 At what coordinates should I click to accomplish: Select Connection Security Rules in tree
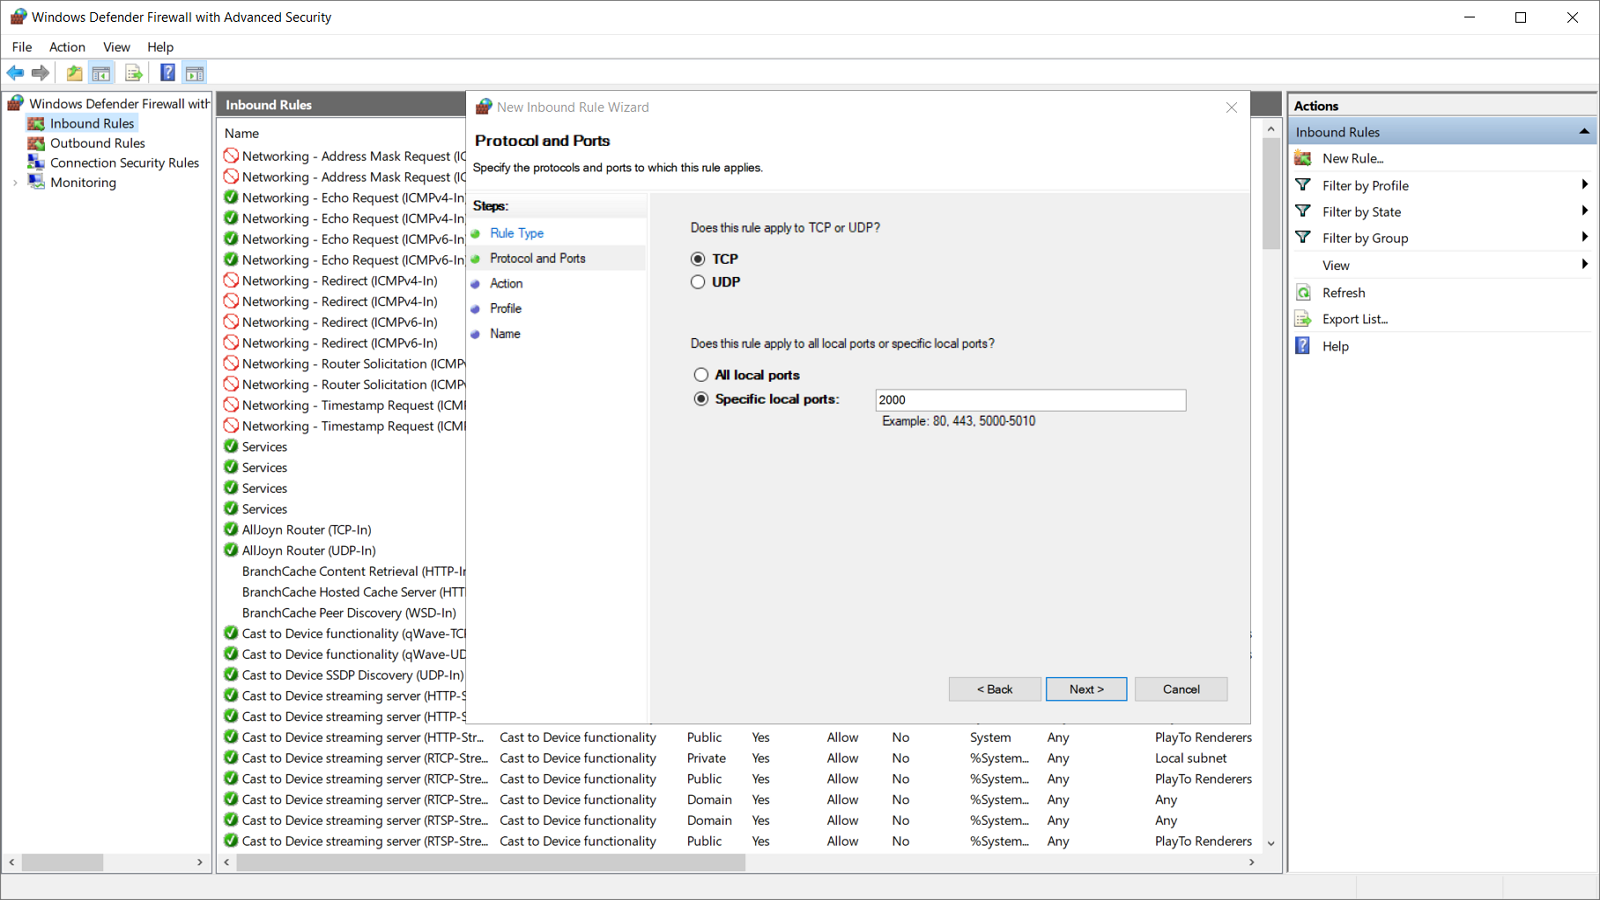(125, 162)
